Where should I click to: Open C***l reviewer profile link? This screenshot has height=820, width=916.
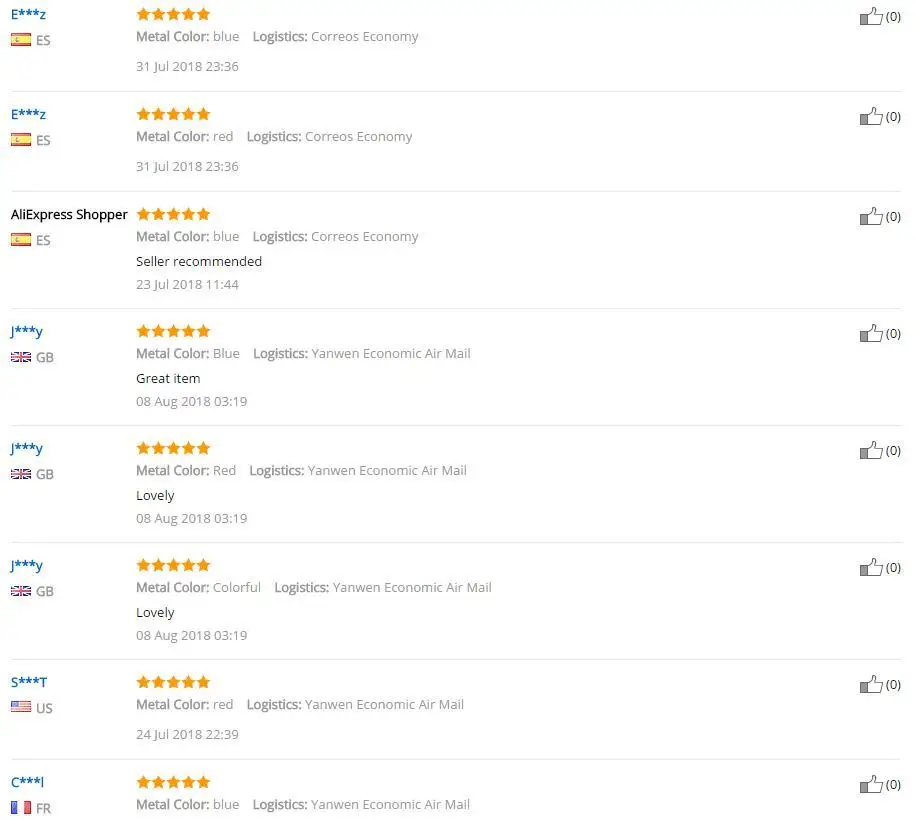[x=27, y=782]
